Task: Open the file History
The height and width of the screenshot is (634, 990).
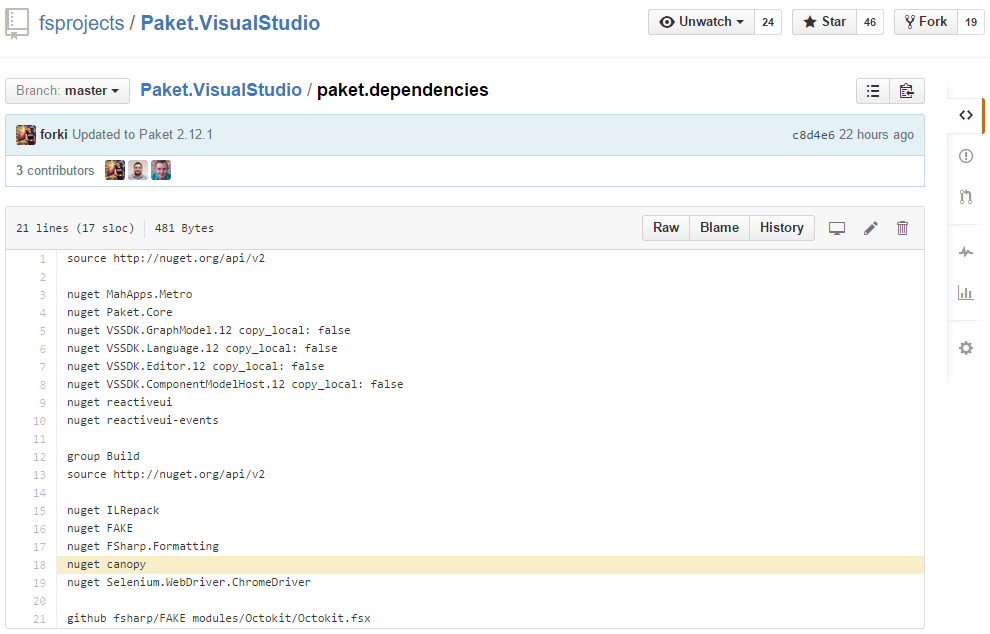Action: coord(782,228)
